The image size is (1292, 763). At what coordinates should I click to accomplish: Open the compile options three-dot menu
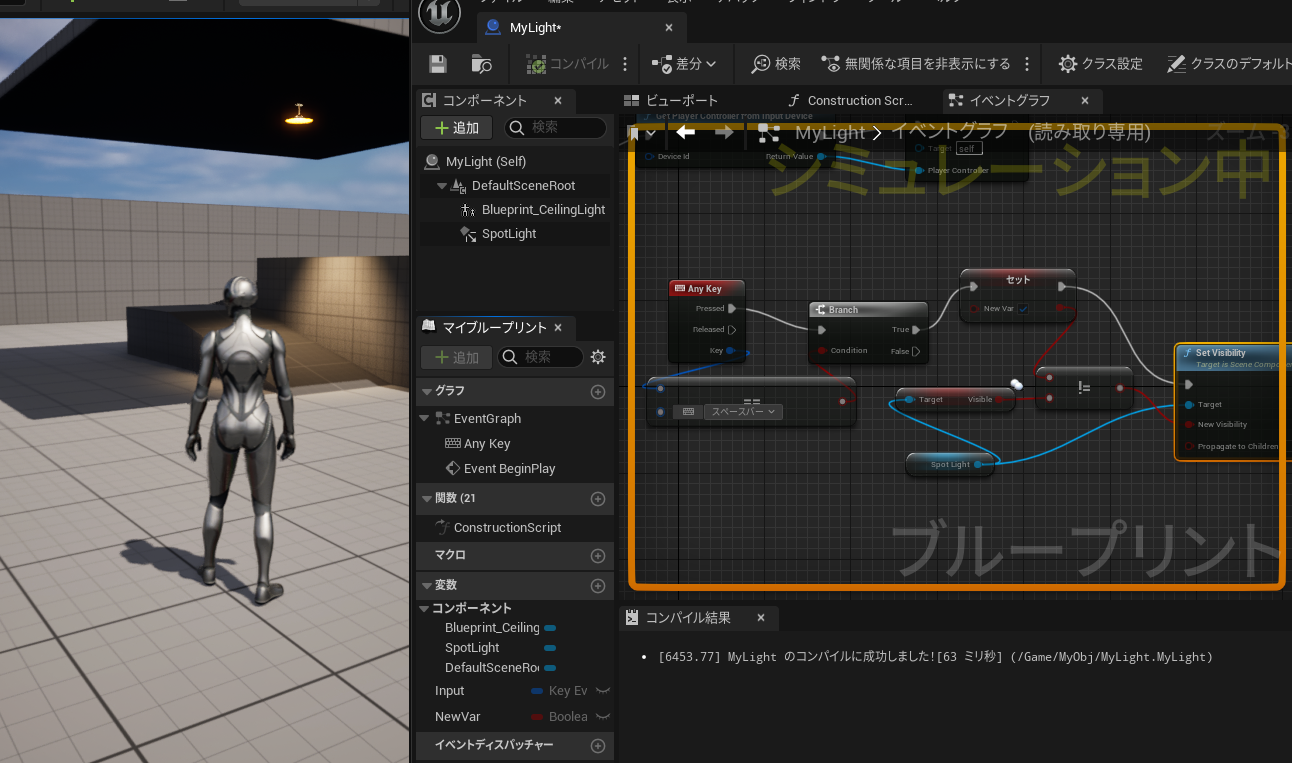[625, 64]
